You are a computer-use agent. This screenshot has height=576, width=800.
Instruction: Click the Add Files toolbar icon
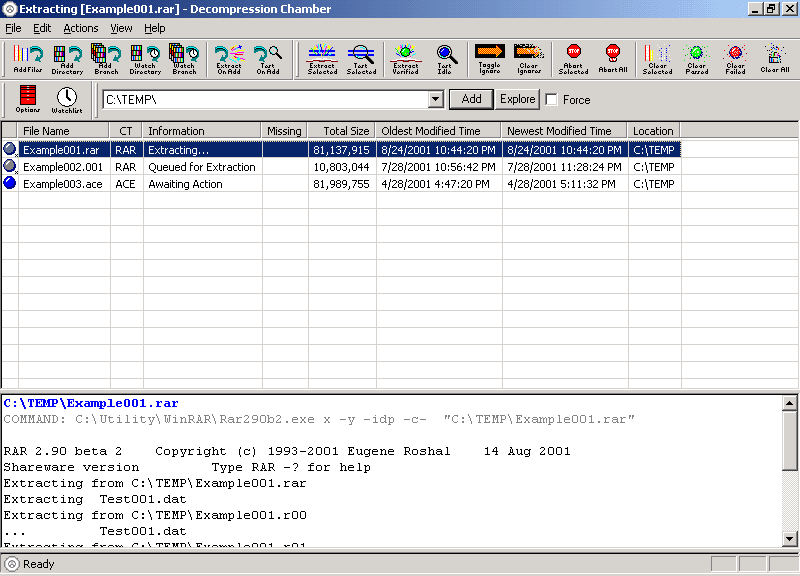[x=28, y=59]
